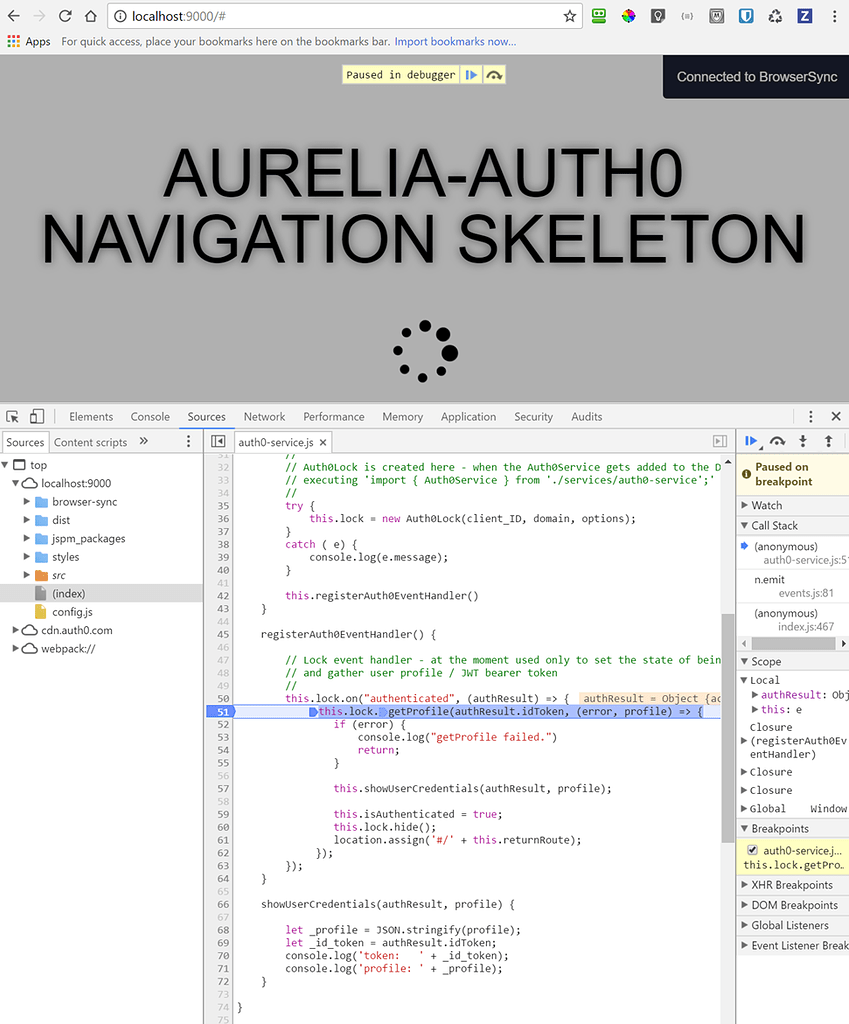Toggle the device toolbar in DevTools

36,416
